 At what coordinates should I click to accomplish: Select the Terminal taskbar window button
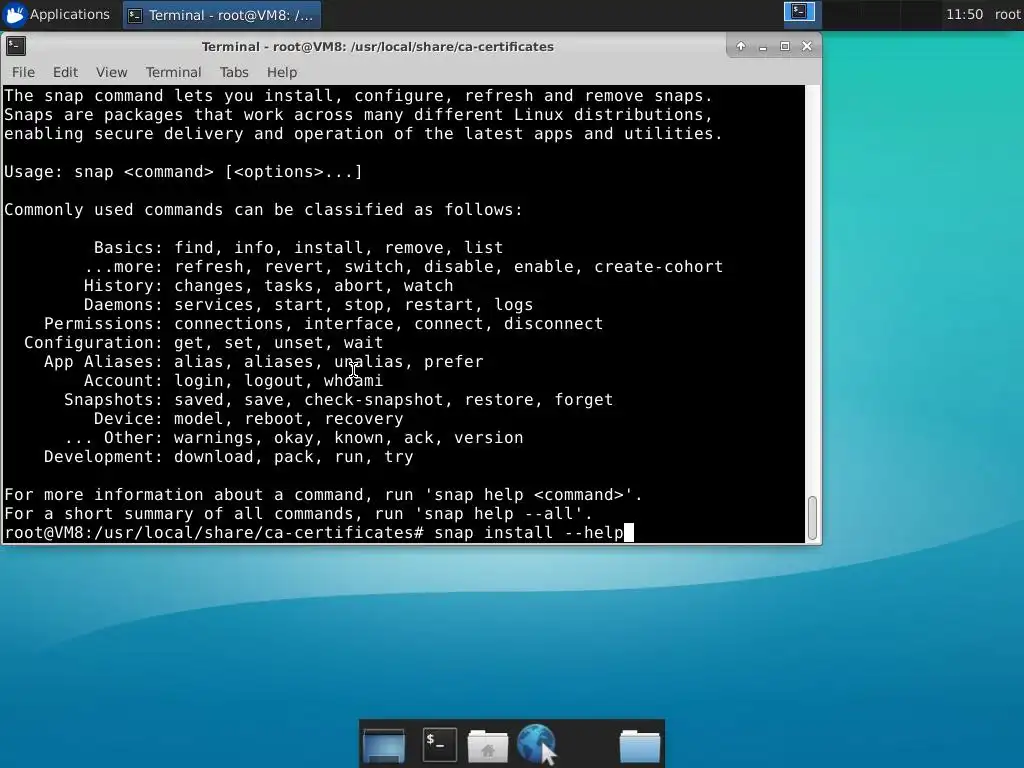pos(222,15)
